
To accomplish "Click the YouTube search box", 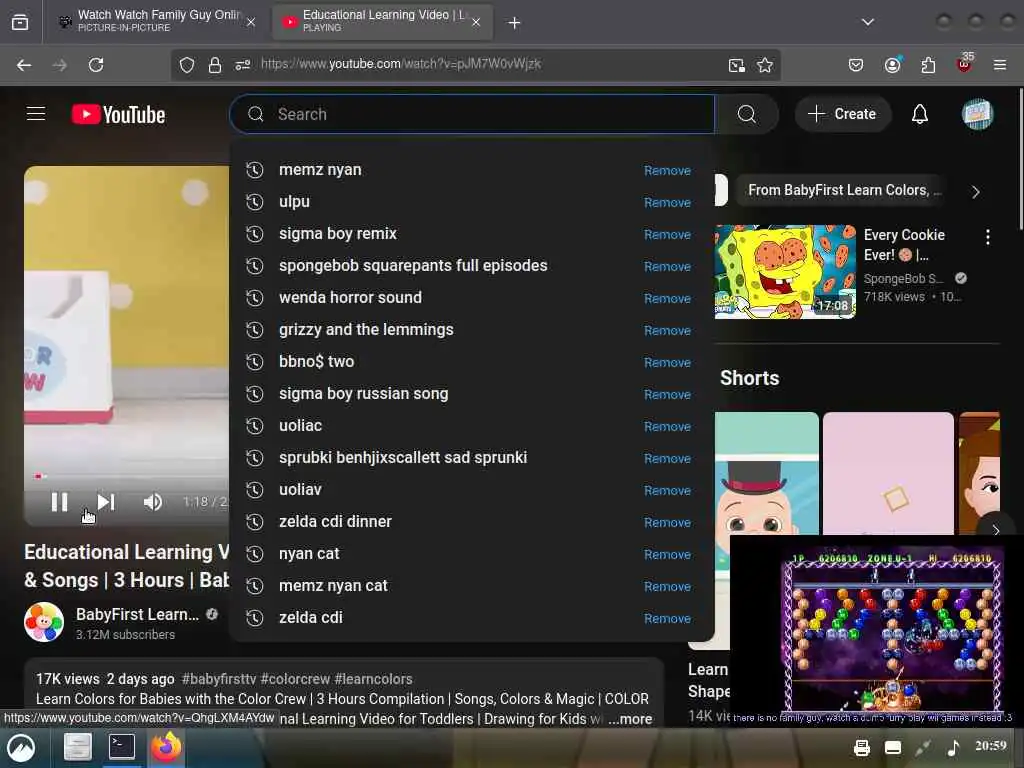I will [x=472, y=114].
